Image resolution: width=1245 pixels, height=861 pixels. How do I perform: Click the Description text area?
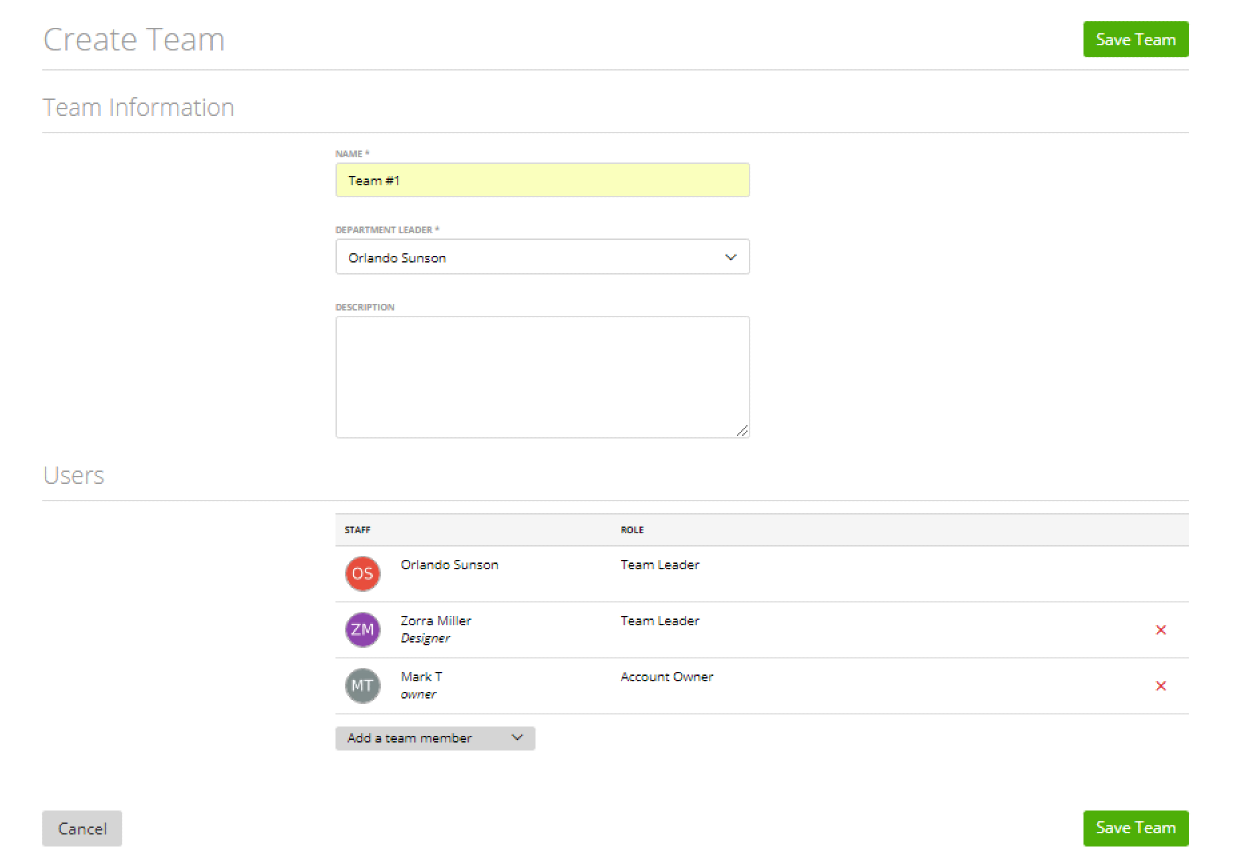pos(543,376)
